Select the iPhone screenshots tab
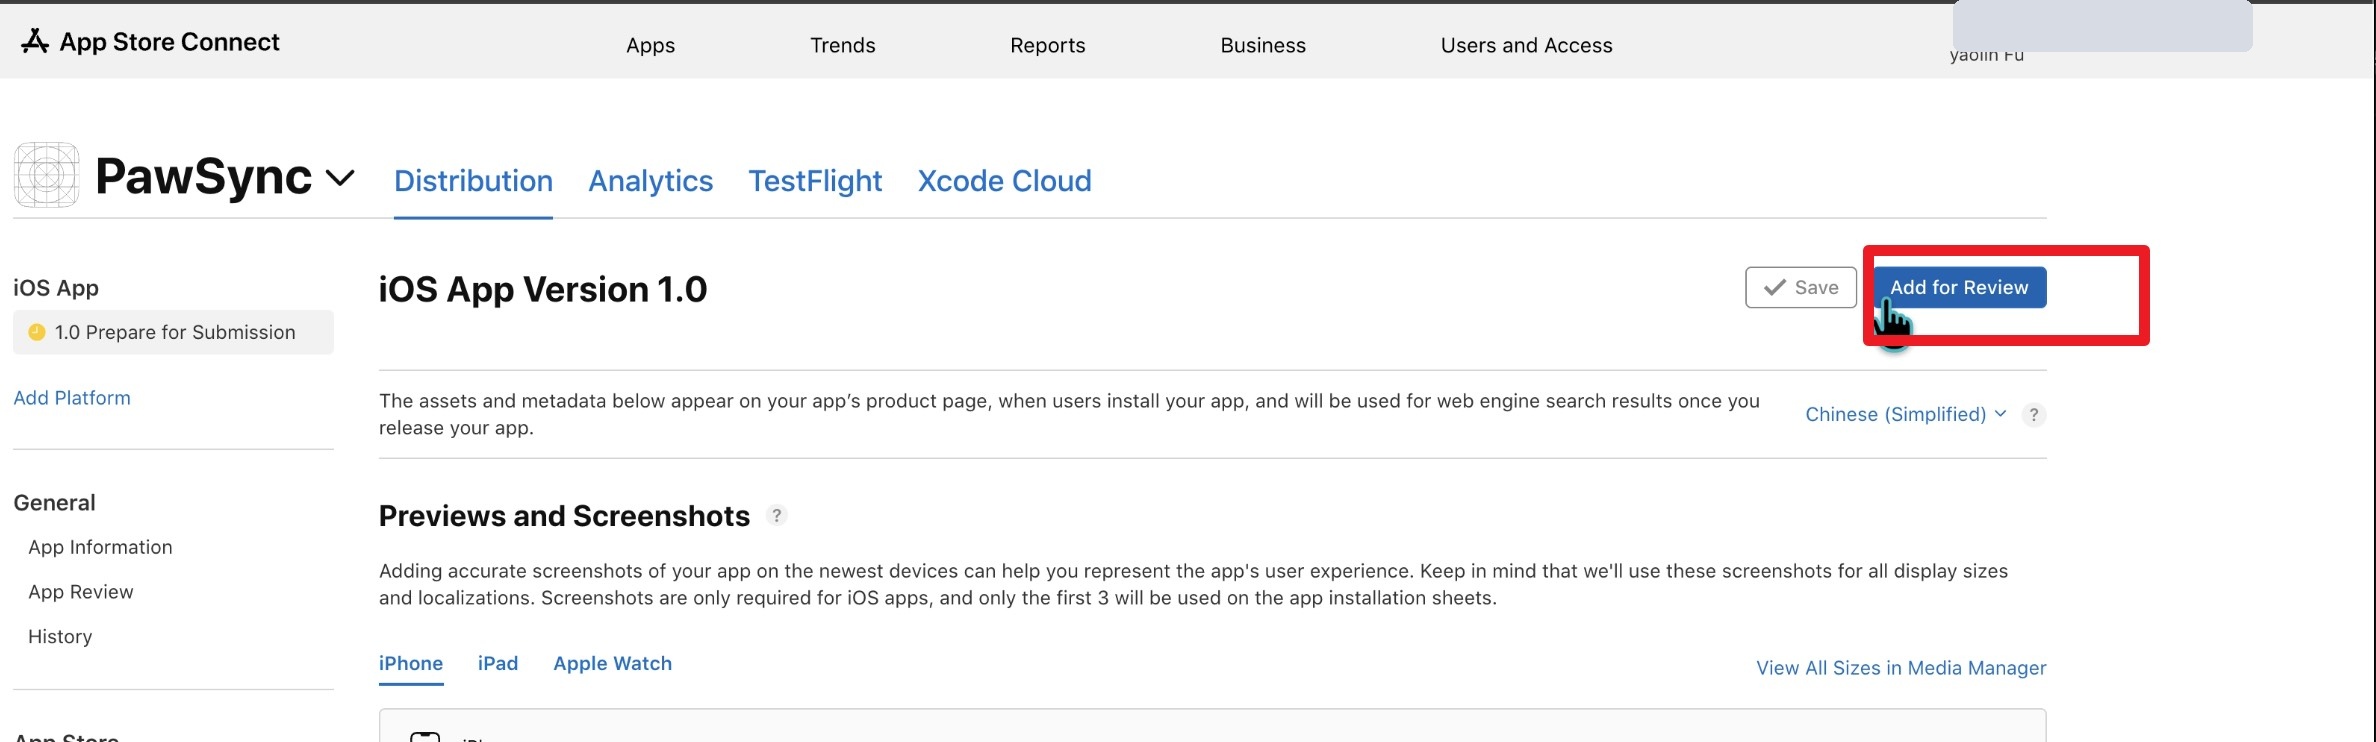The height and width of the screenshot is (742, 2376). (x=411, y=663)
